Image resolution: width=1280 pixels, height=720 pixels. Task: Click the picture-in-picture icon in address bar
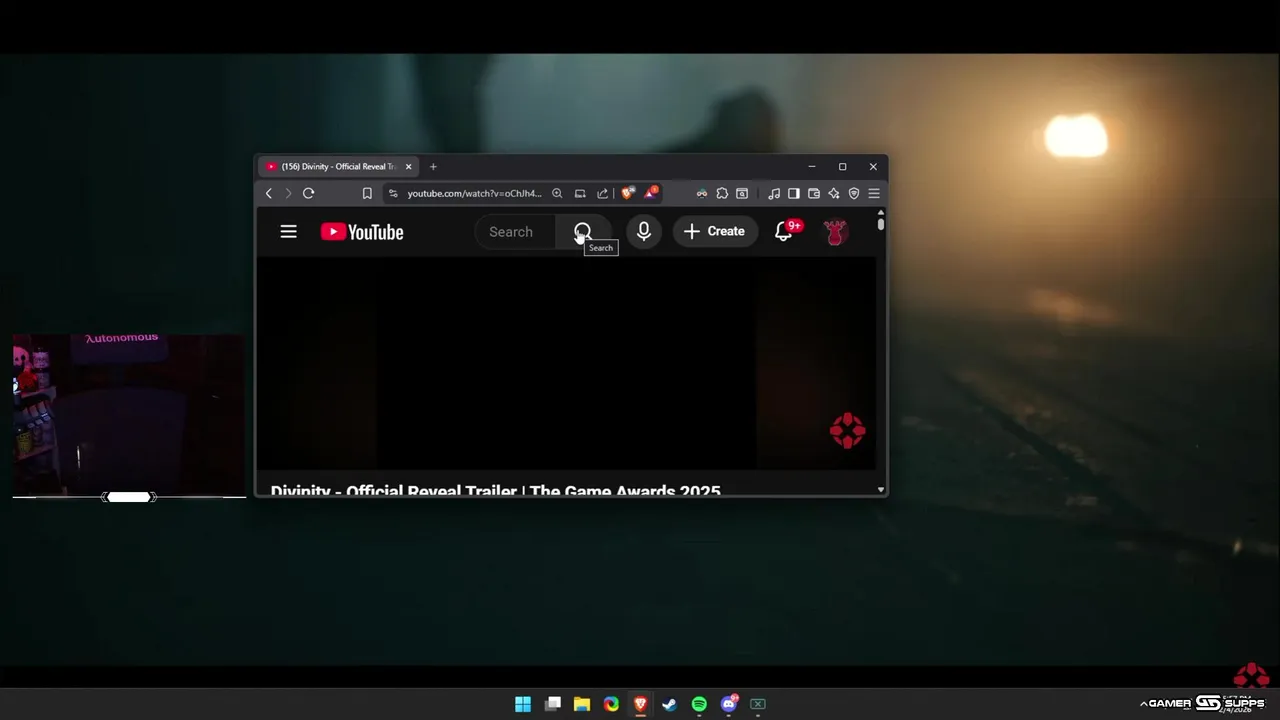(x=580, y=193)
